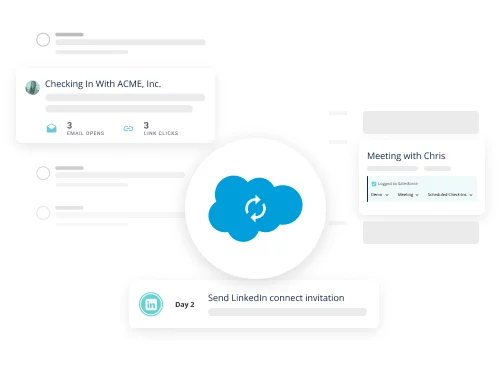Viewport: 502px width, 367px height.
Task: Open the Demo dropdown in meeting card
Action: click(380, 195)
